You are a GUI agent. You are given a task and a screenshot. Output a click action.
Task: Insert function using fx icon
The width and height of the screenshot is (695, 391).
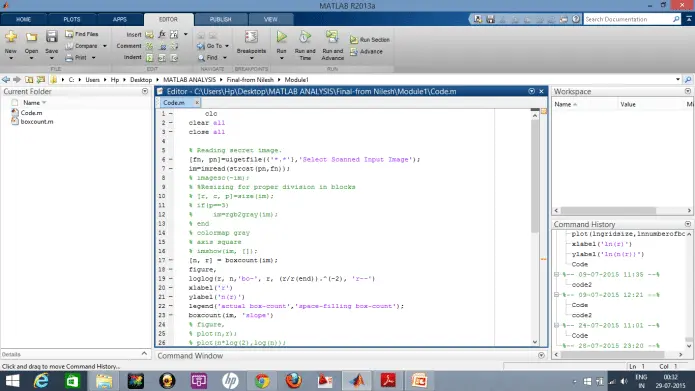[x=162, y=34]
